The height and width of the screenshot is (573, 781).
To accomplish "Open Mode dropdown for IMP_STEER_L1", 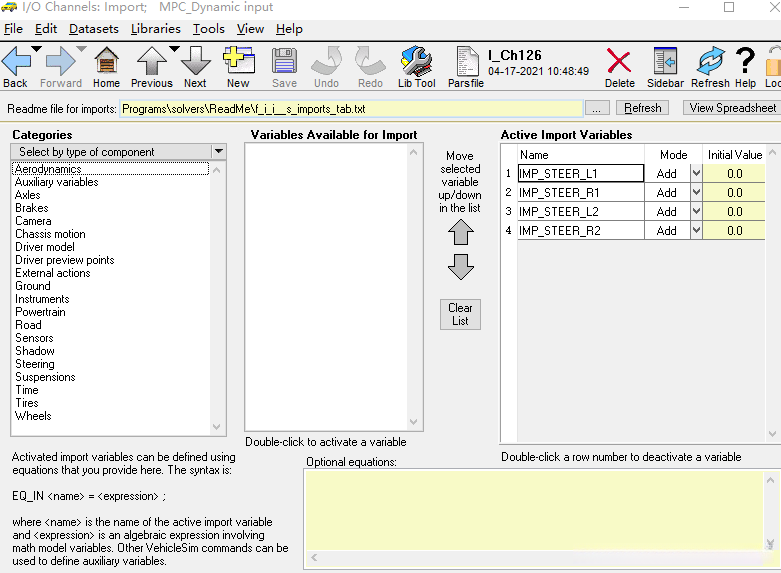I will coord(696,174).
